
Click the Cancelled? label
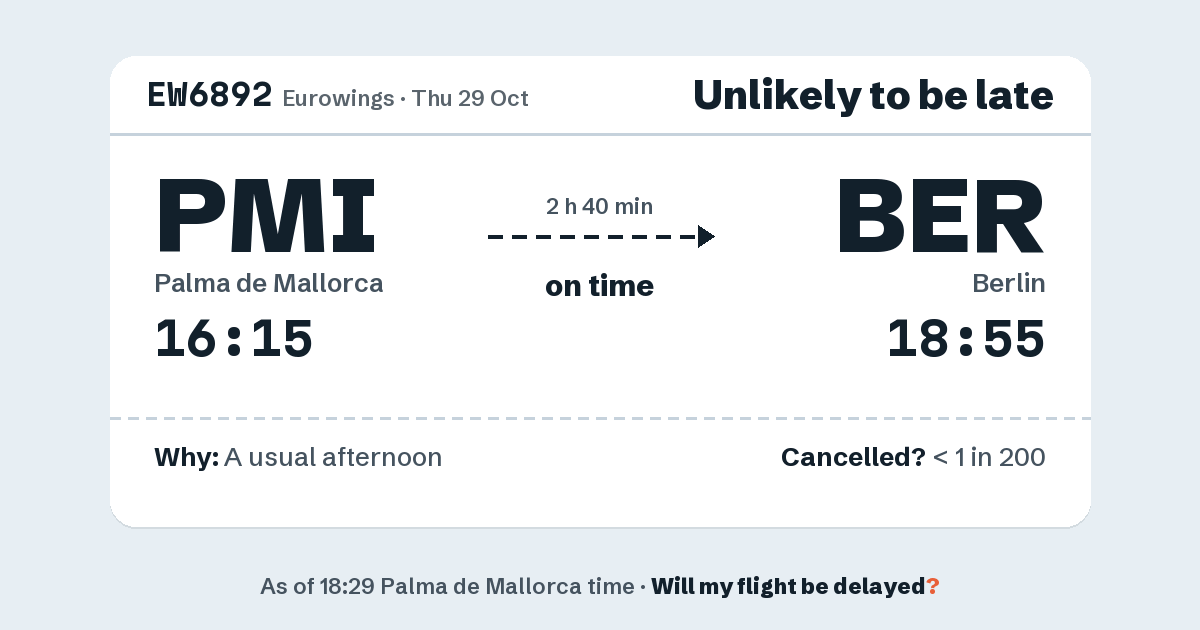pos(853,458)
